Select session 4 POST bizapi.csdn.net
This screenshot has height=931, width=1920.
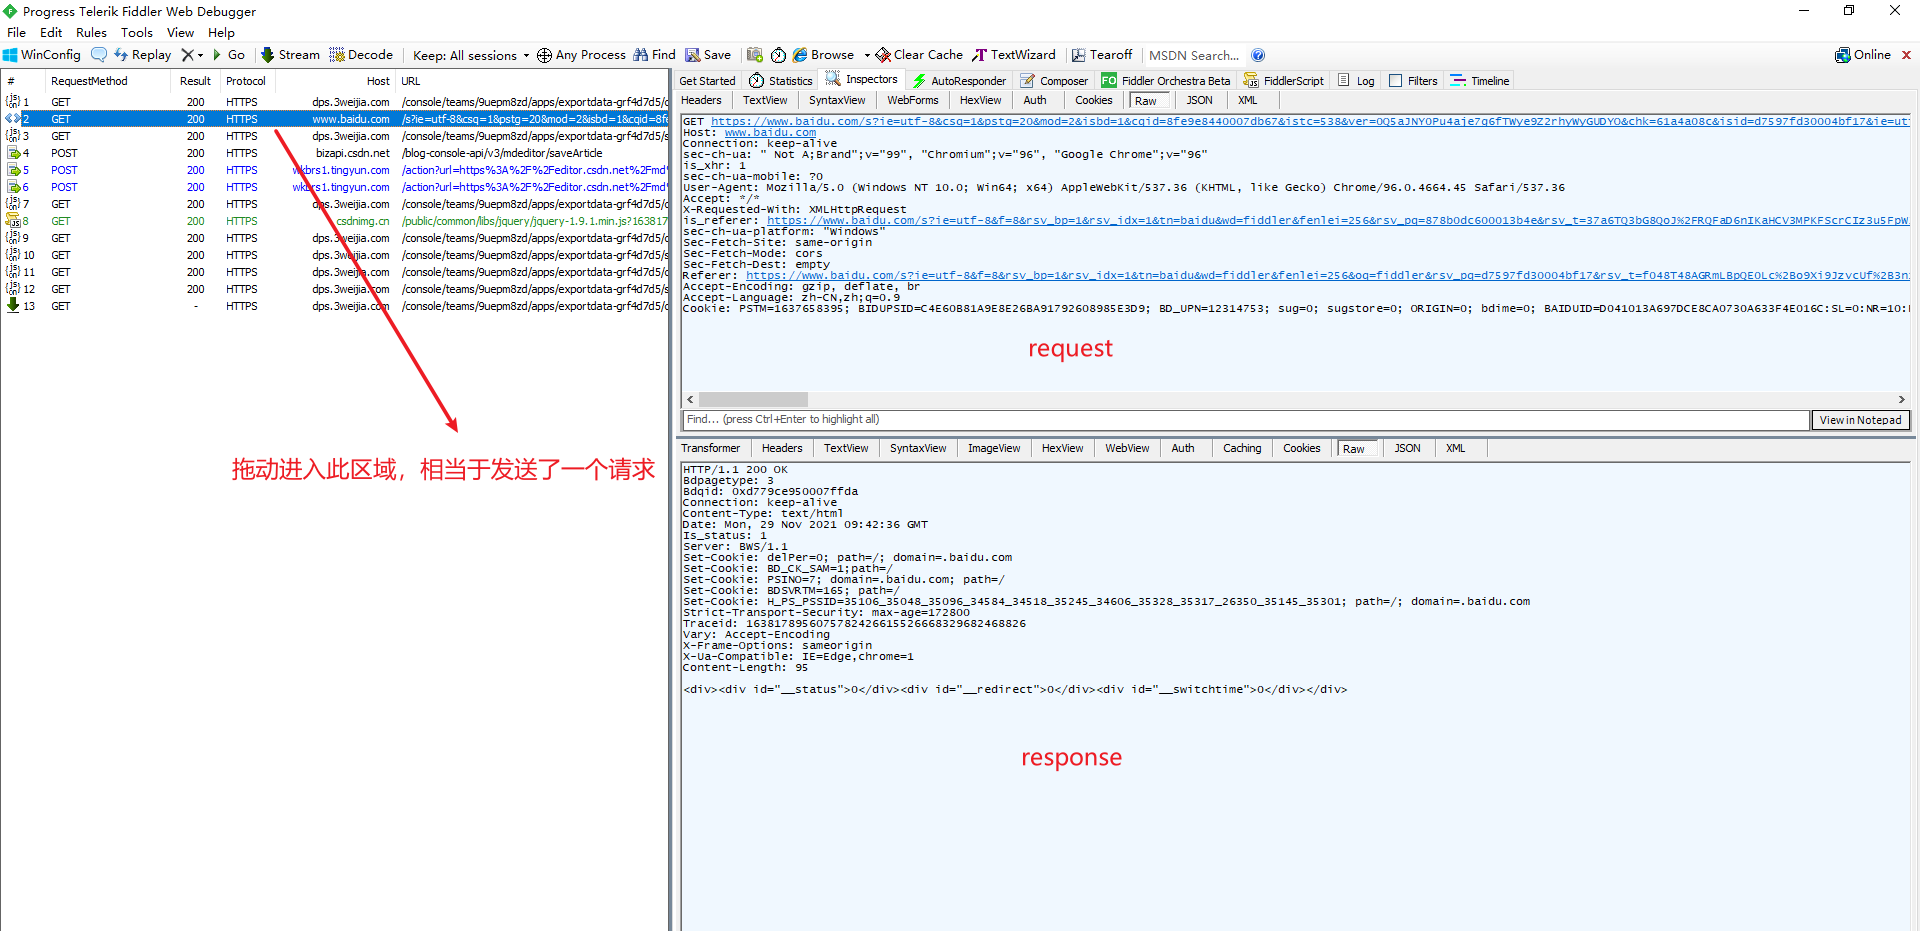pyautogui.click(x=335, y=153)
